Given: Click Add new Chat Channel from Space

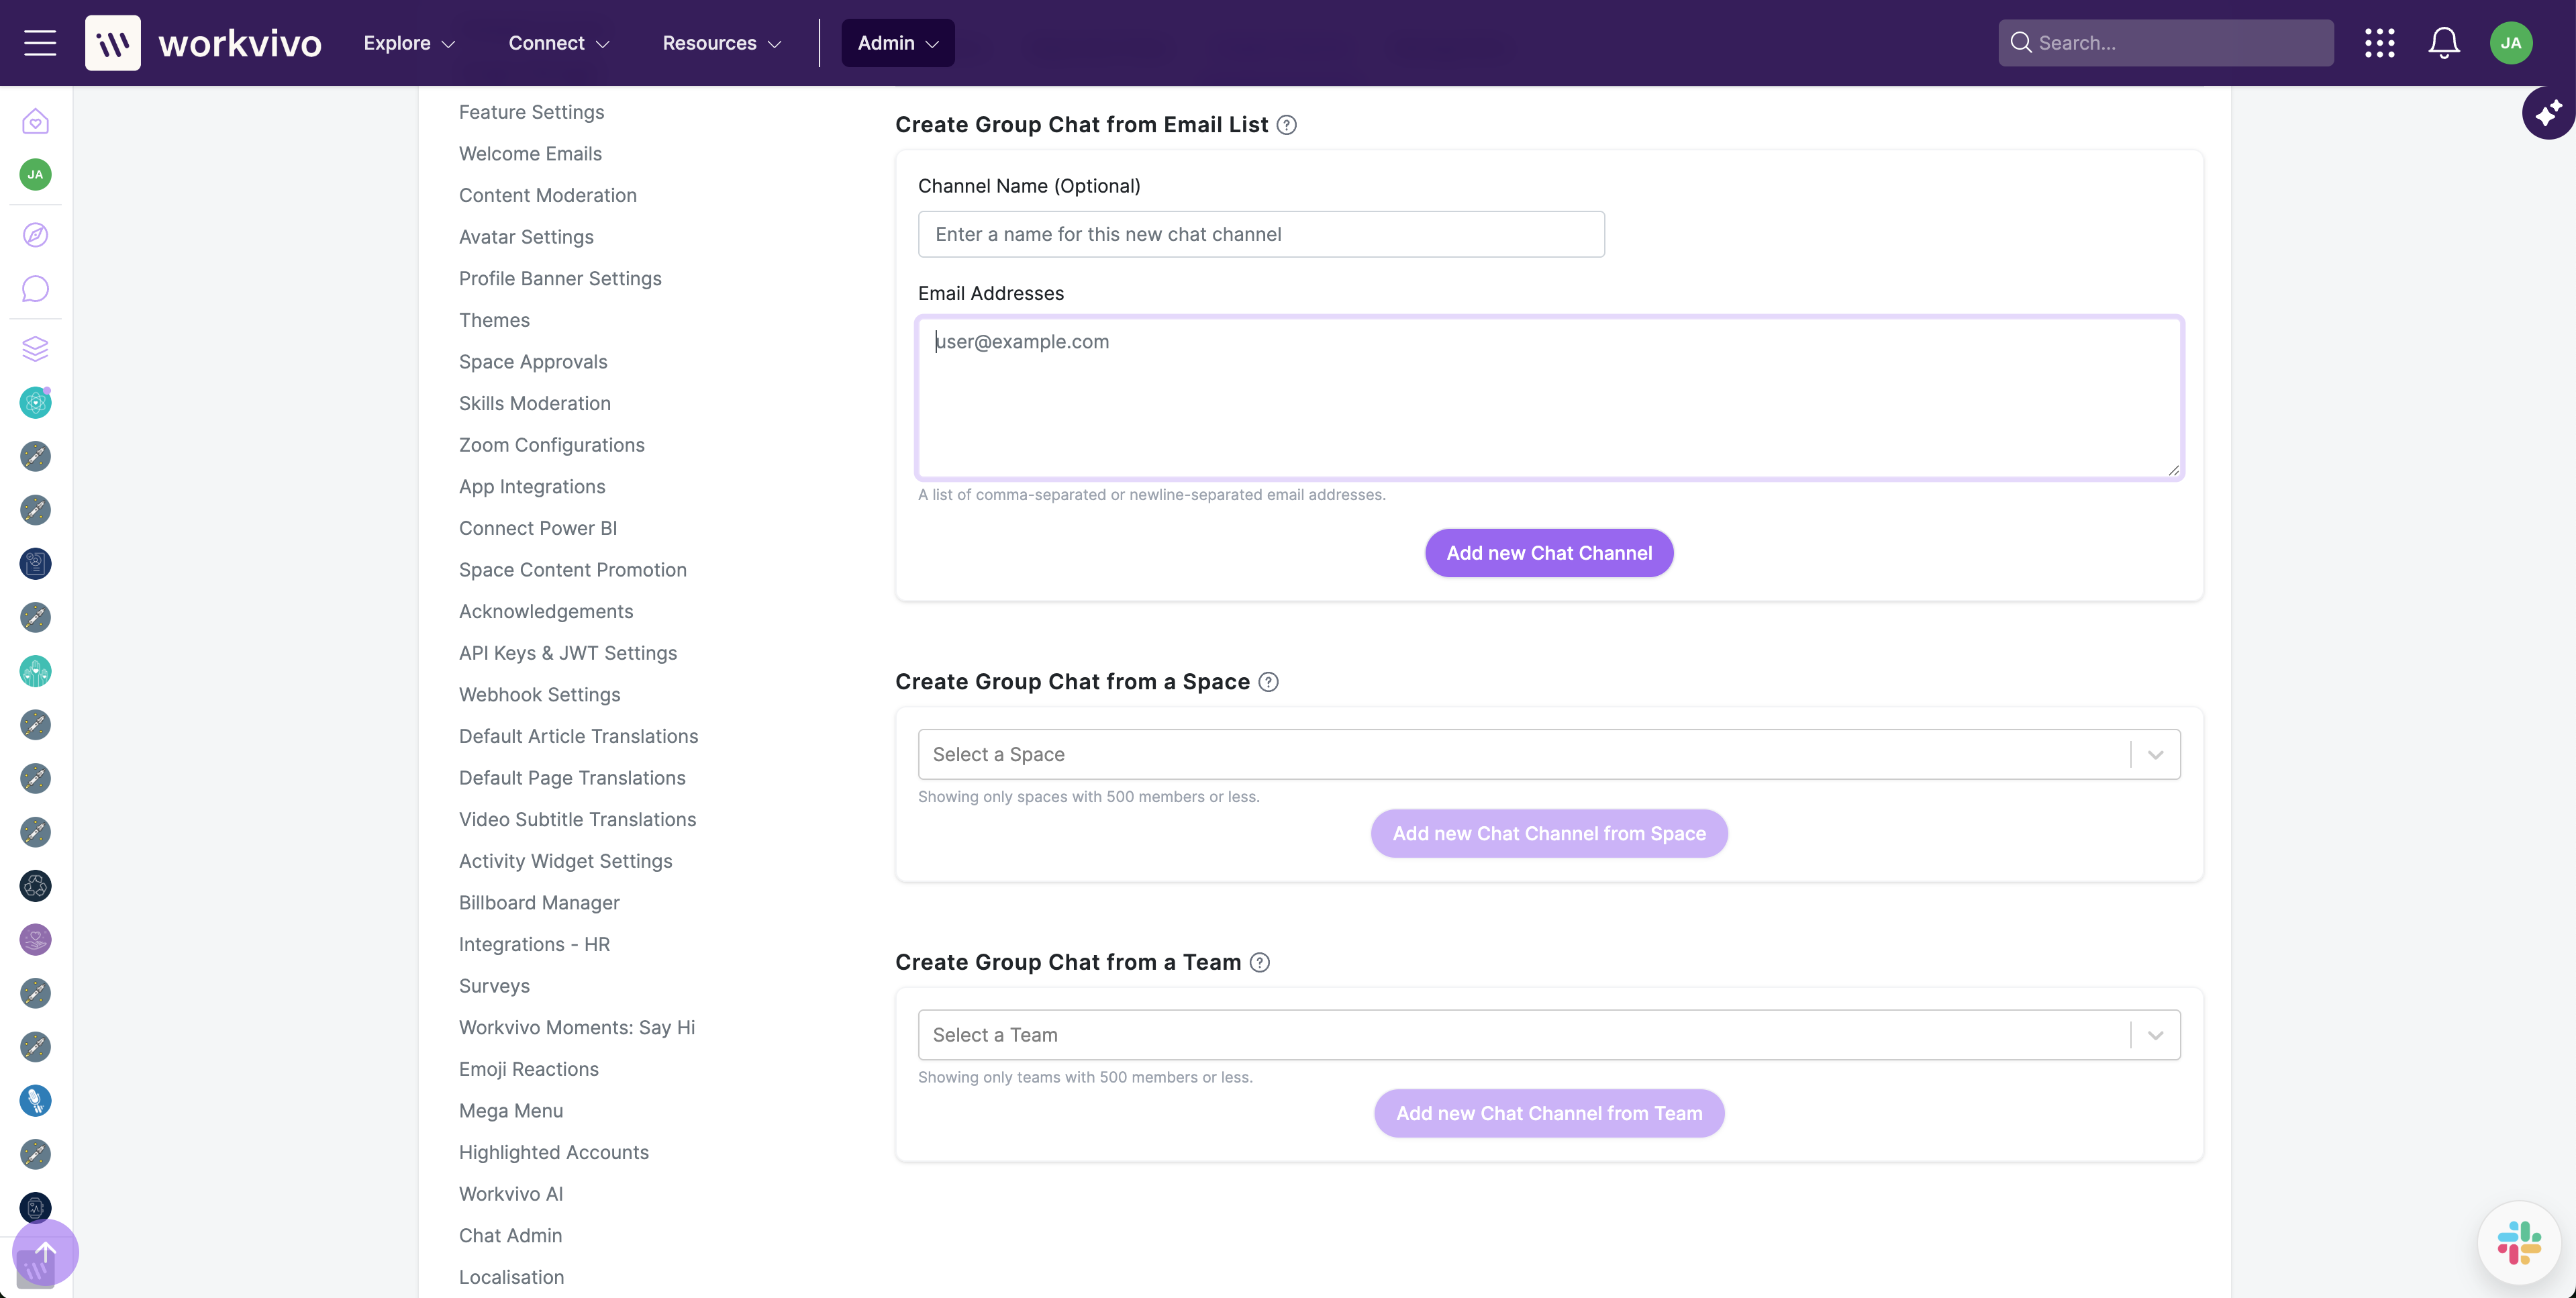Looking at the screenshot, I should (1549, 834).
